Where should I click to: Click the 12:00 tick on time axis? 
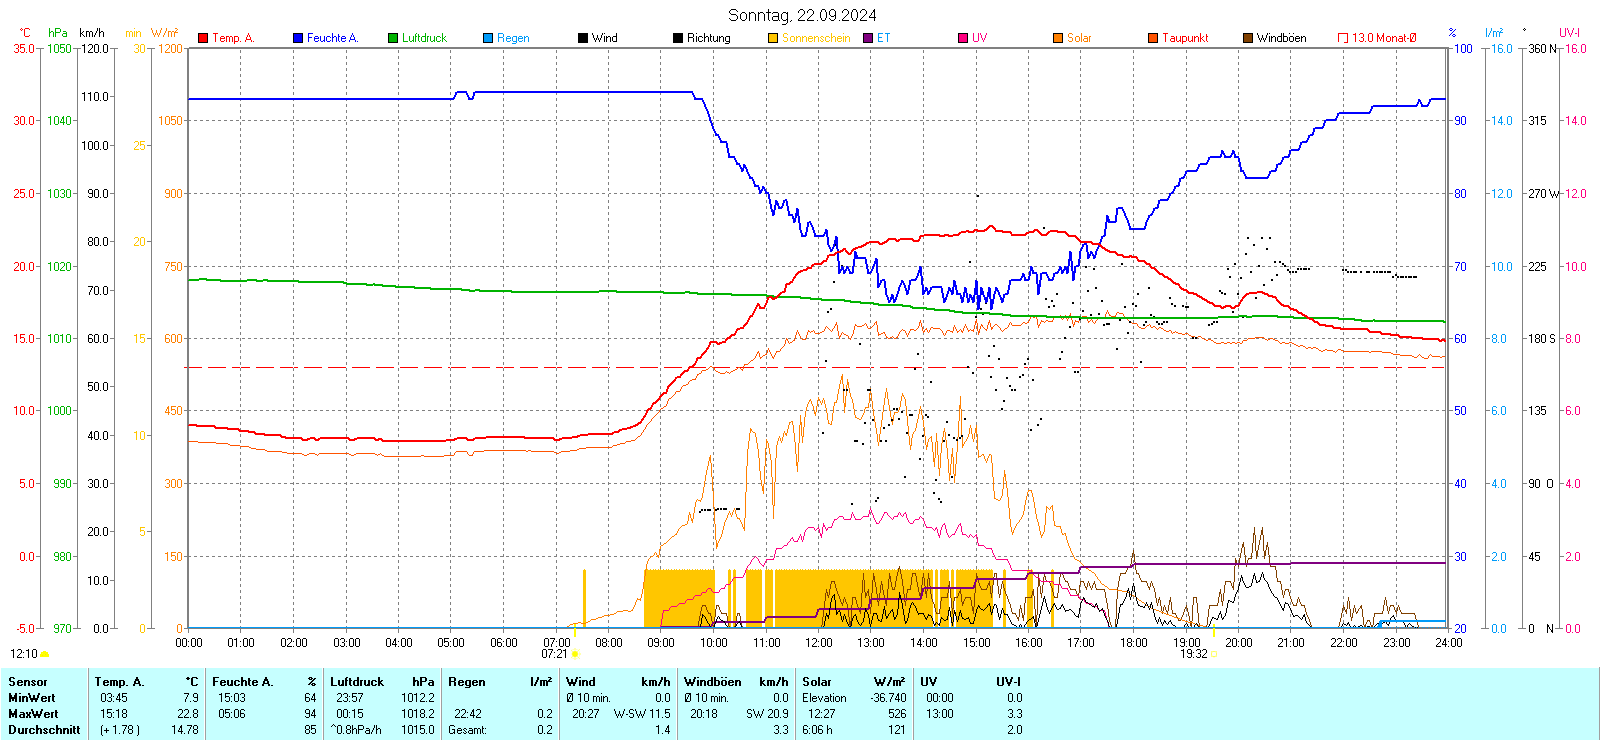(x=818, y=643)
